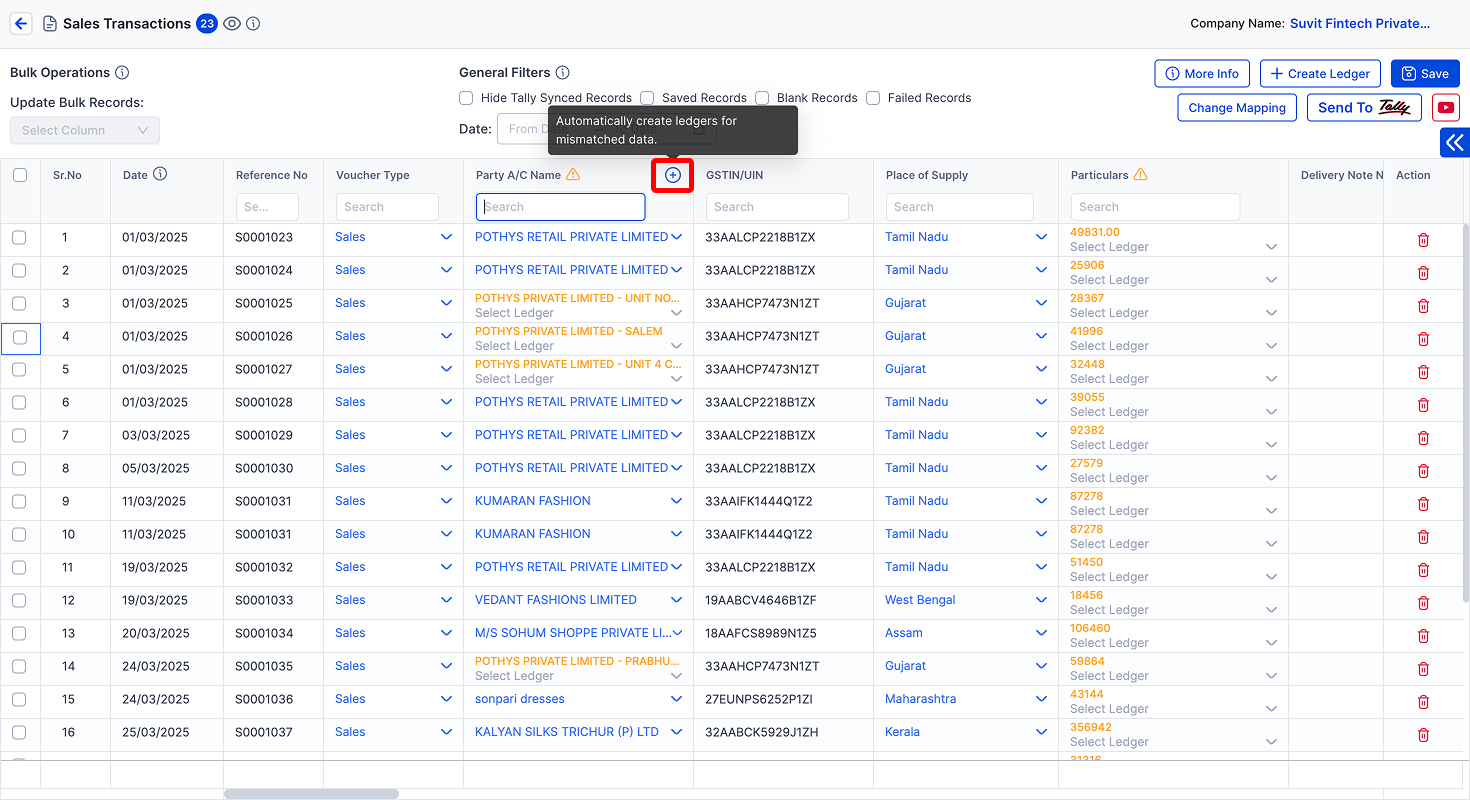This screenshot has height=800, width=1470.
Task: Click the Create Ledger button
Action: 1320,74
